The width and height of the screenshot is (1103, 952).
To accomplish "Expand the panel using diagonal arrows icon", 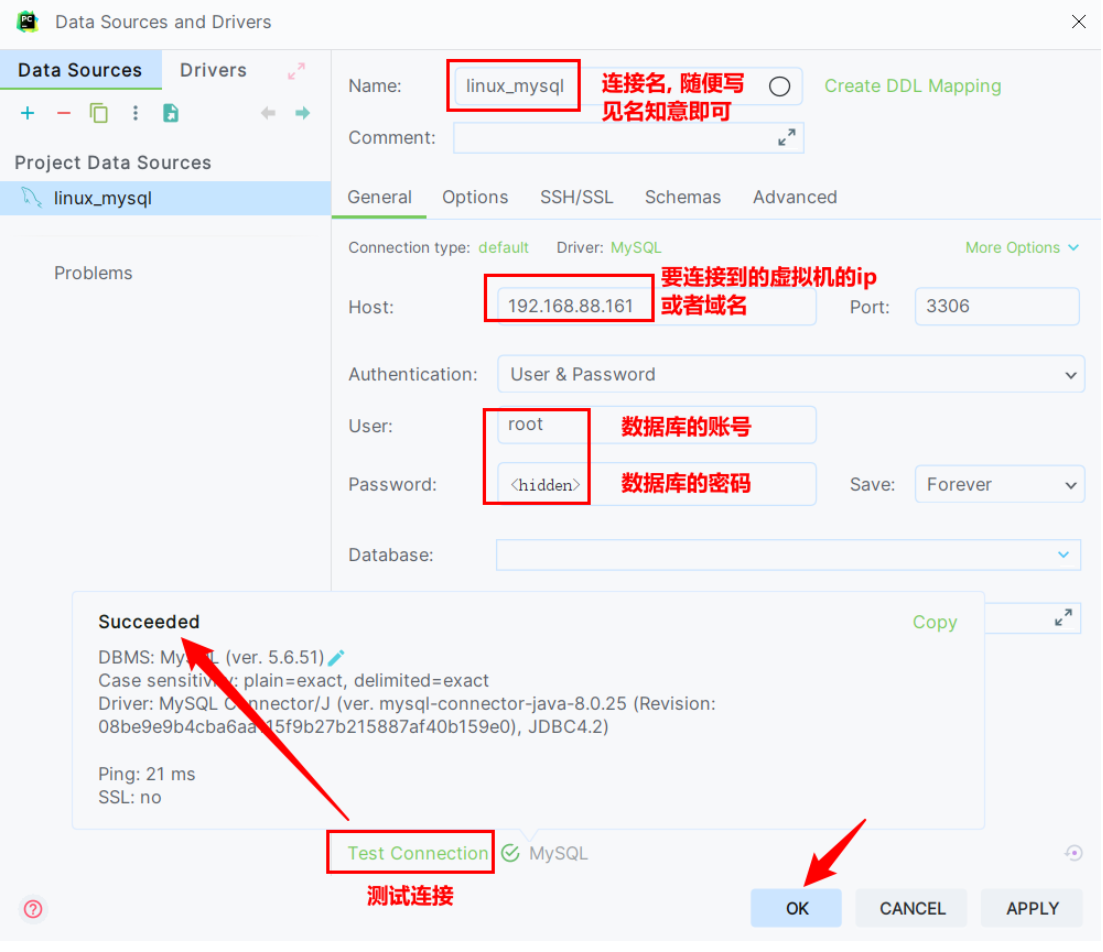I will (294, 70).
